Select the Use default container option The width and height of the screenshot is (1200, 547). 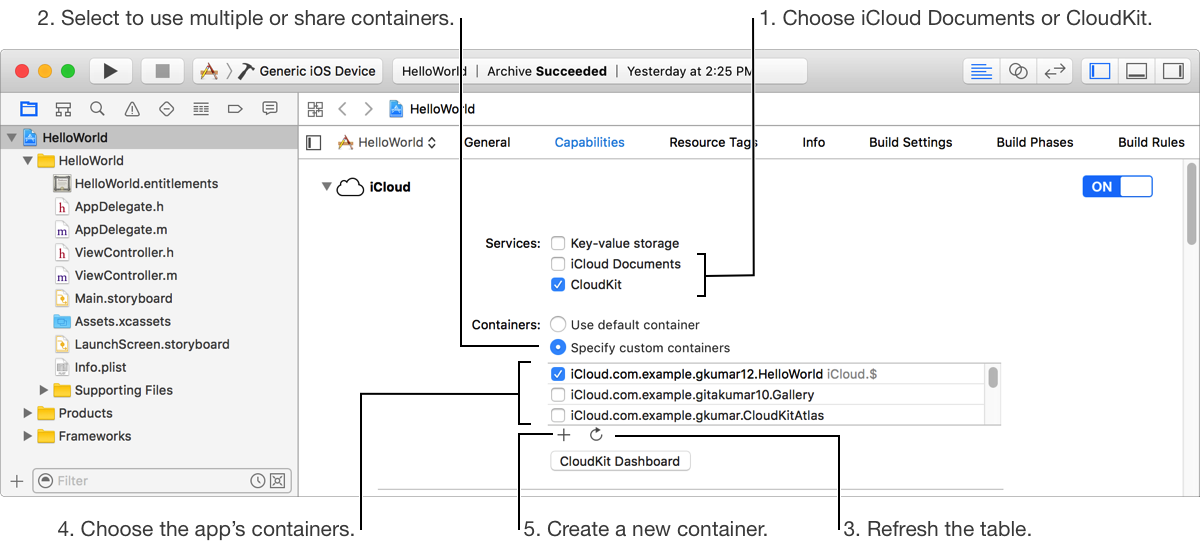coord(558,325)
